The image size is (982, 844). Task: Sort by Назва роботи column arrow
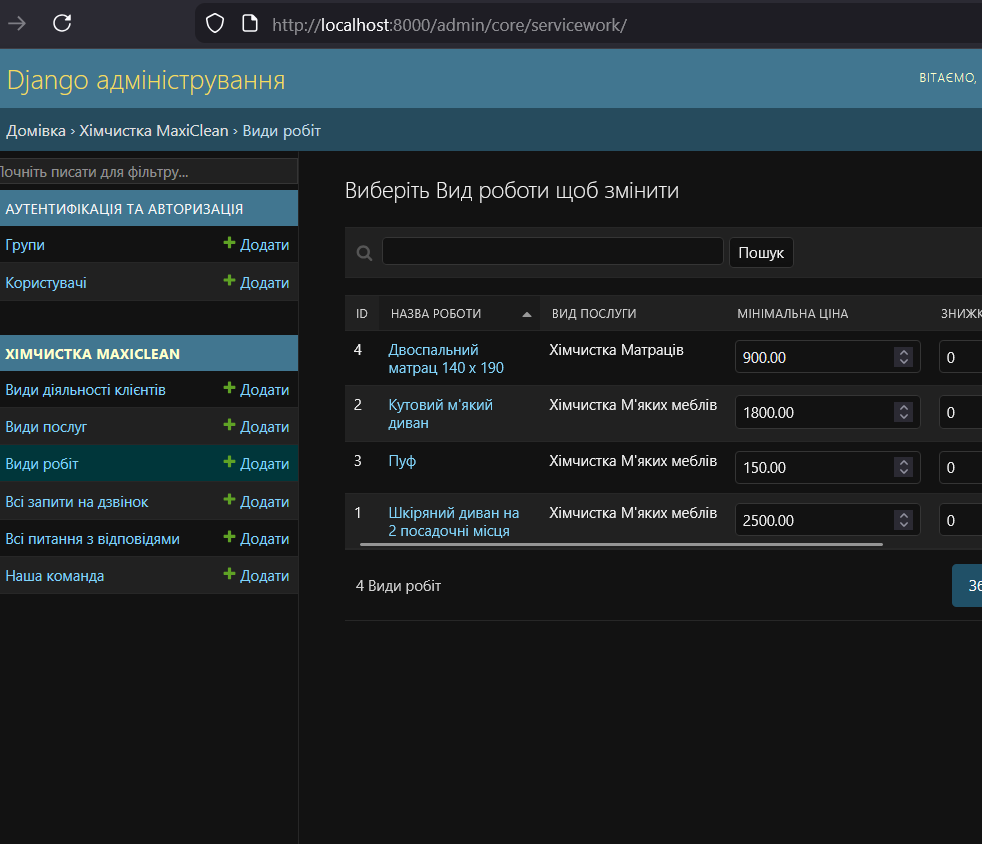[x=526, y=314]
